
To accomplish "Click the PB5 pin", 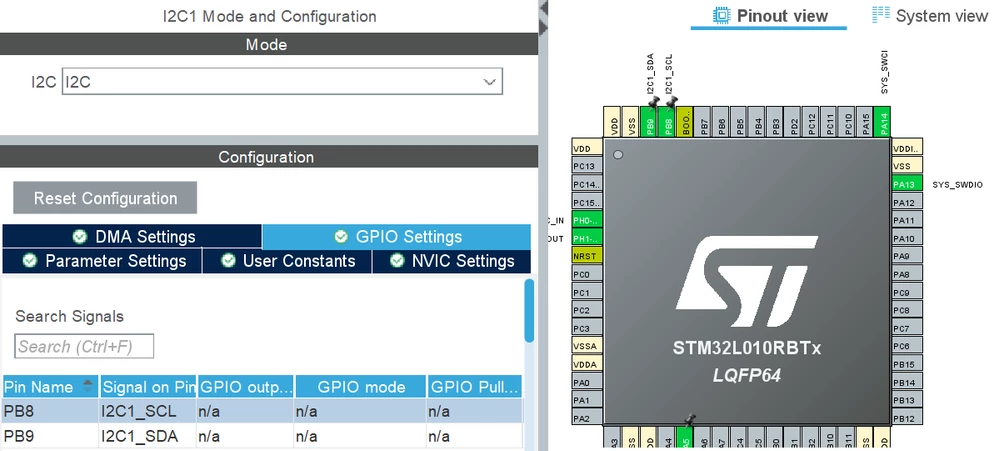I will [x=740, y=122].
